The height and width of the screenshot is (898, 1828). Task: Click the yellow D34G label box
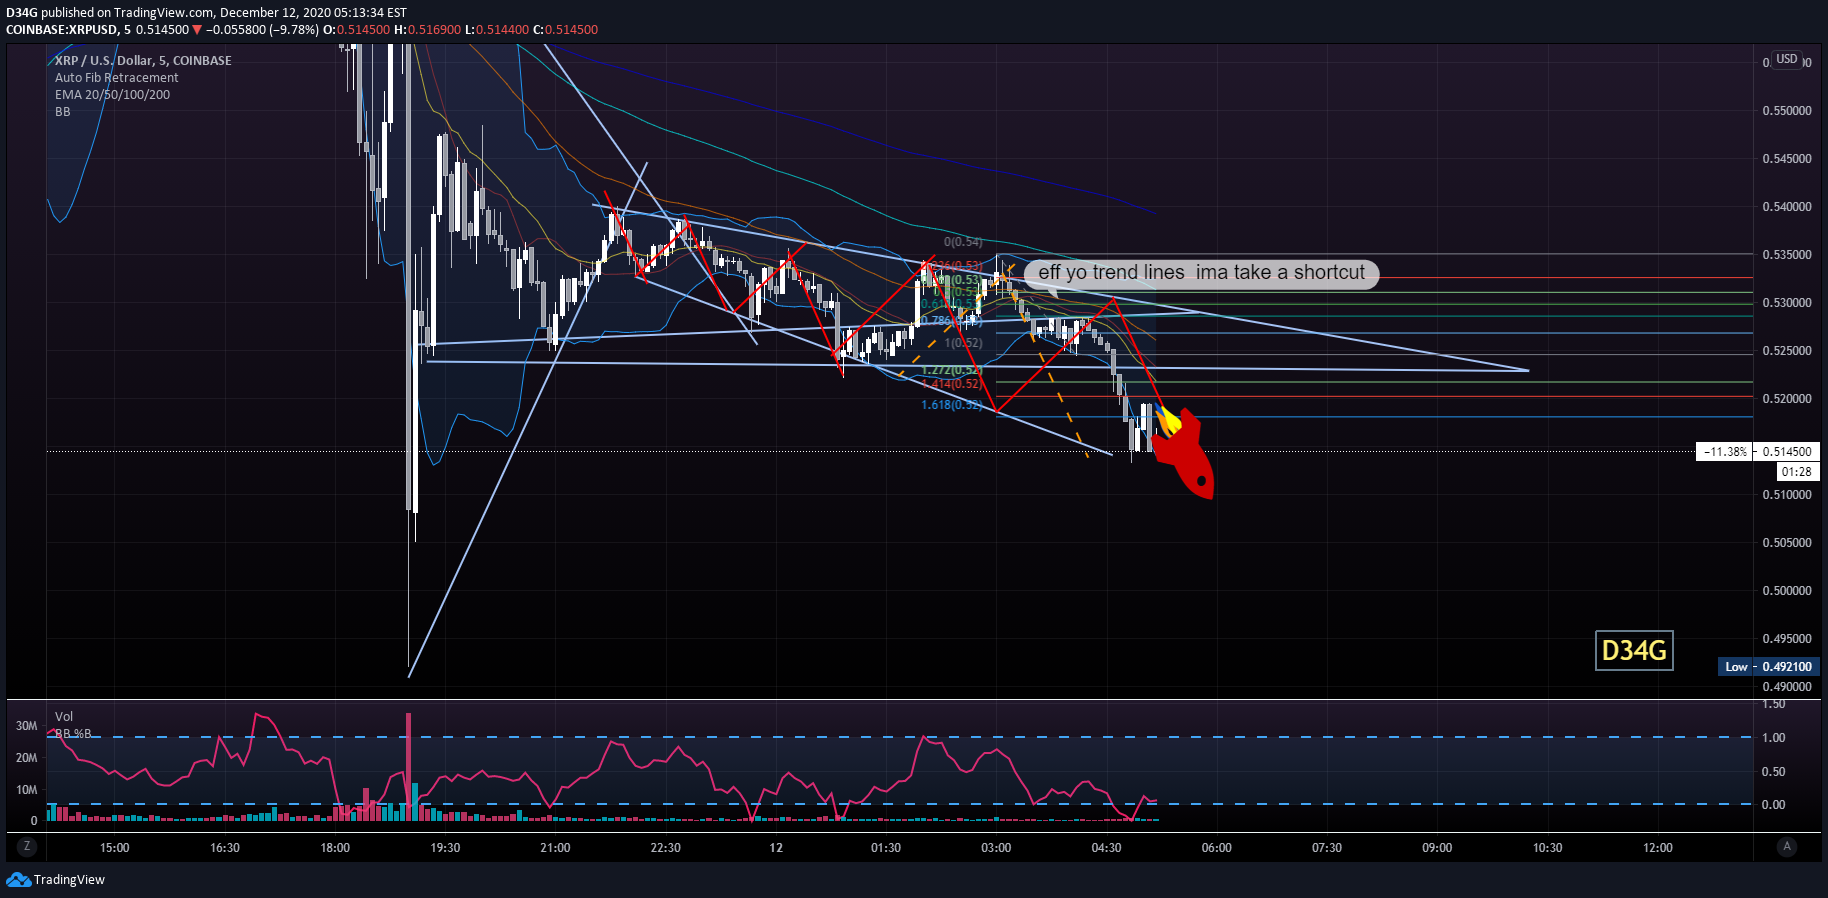[x=1634, y=651]
